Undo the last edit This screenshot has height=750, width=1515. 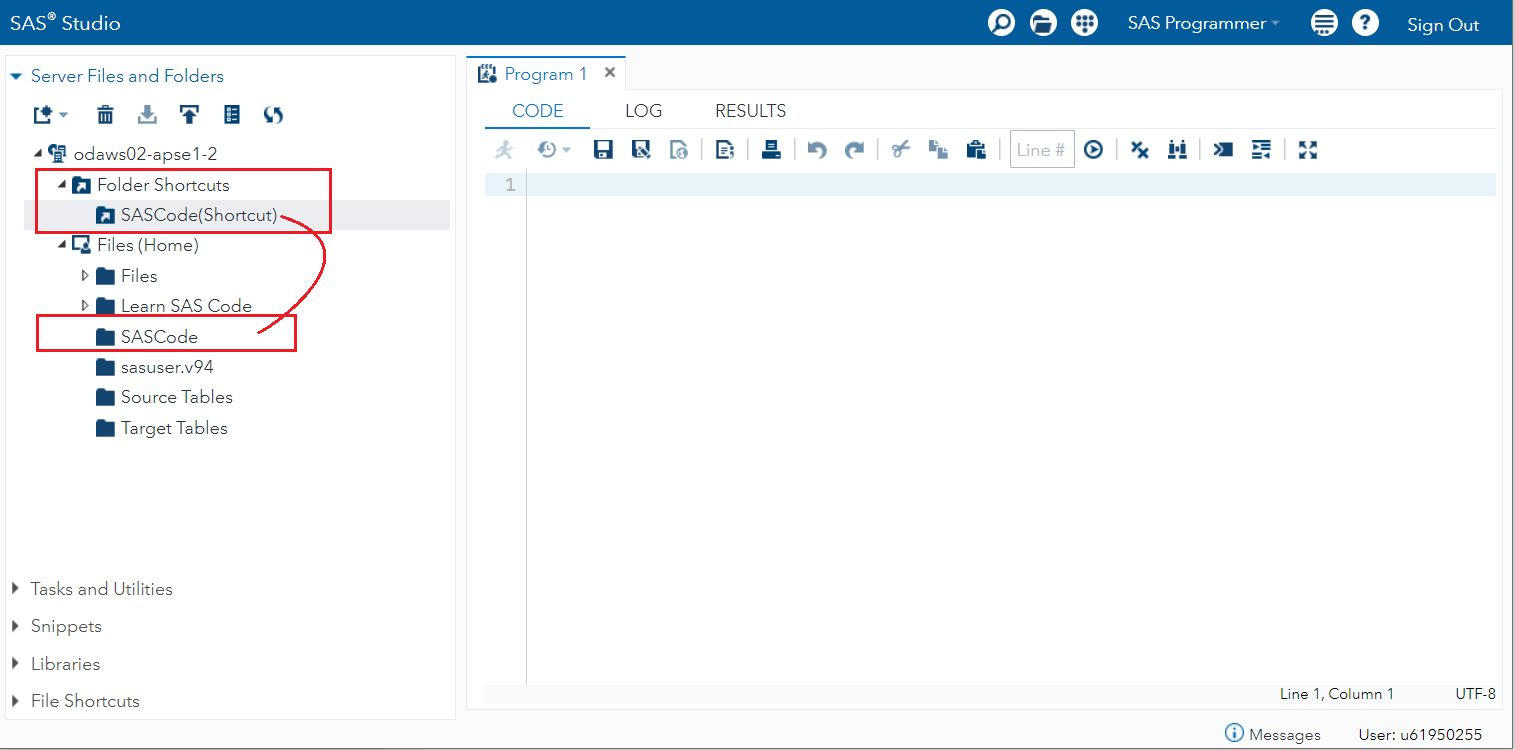coord(816,149)
